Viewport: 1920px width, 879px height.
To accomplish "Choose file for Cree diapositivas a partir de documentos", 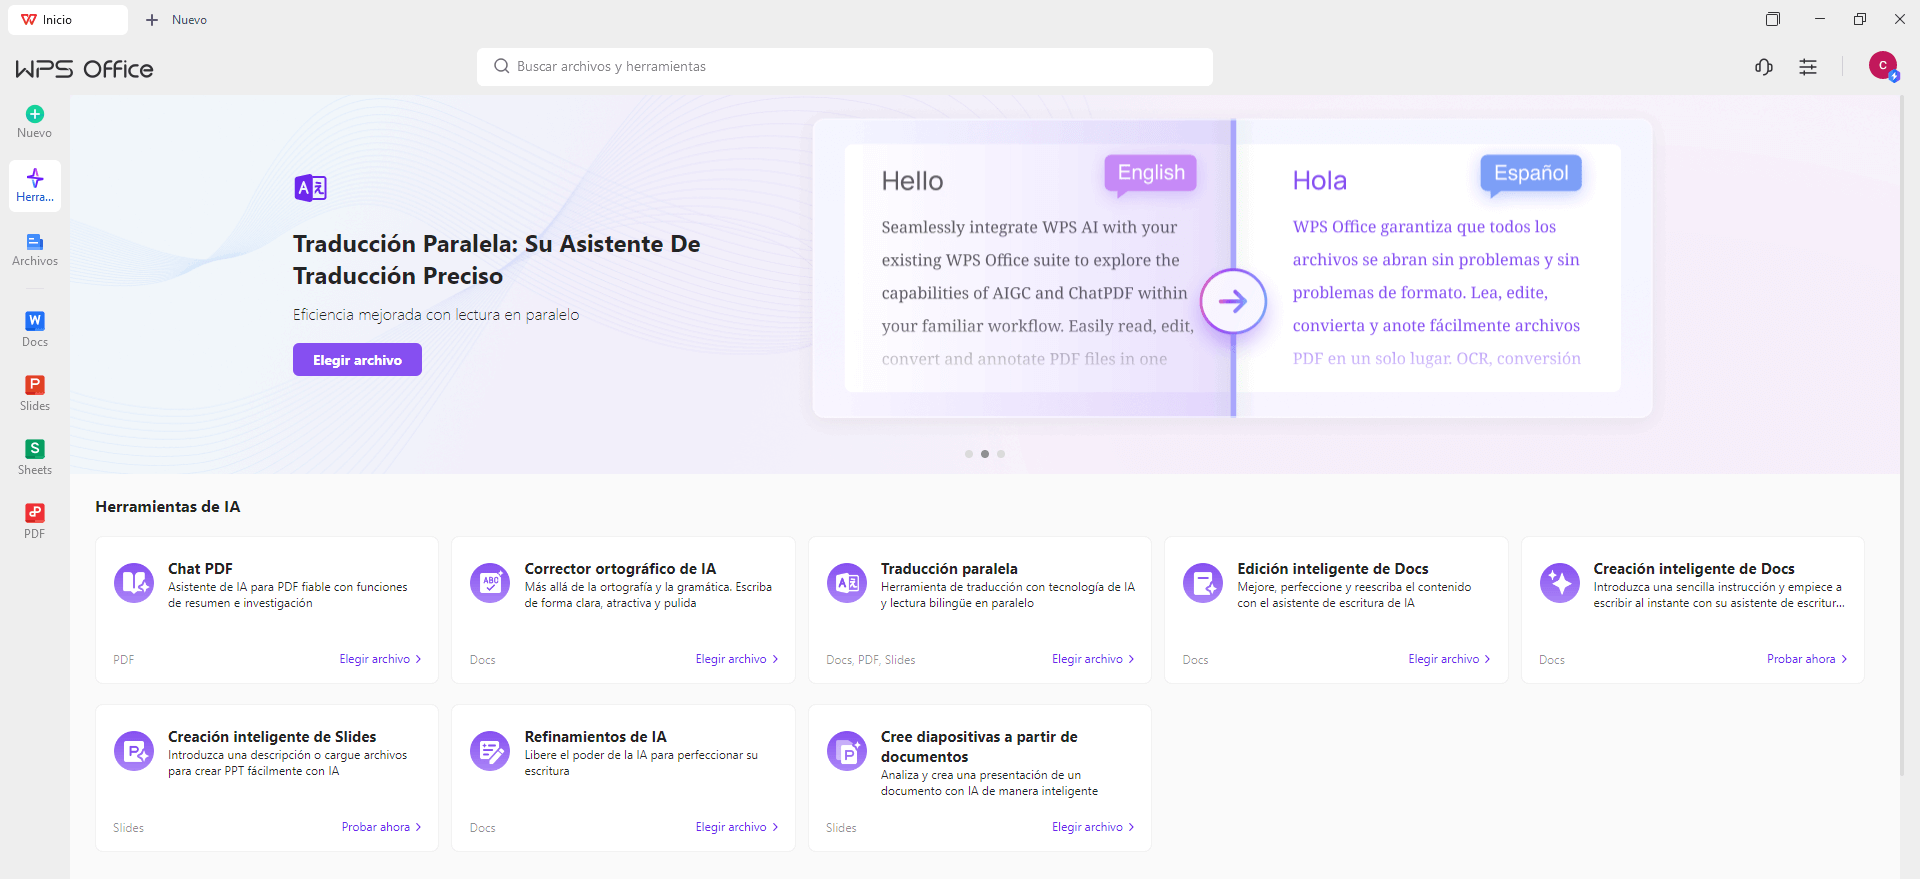I will pyautogui.click(x=1093, y=827).
